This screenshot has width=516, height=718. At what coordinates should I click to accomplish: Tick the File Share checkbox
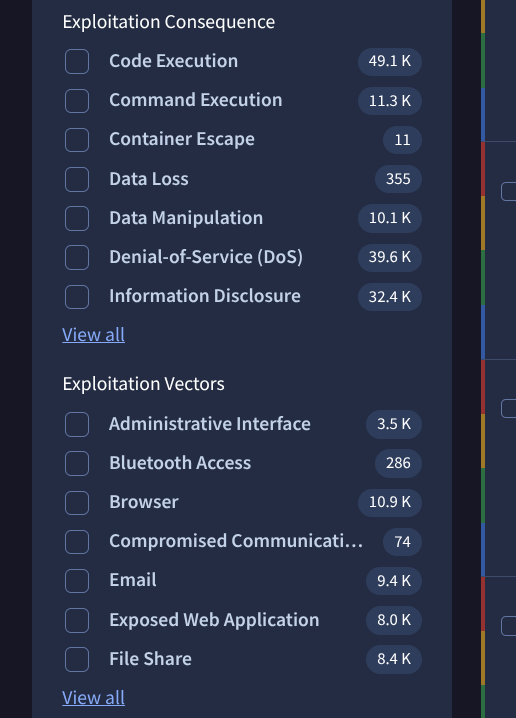[77, 659]
